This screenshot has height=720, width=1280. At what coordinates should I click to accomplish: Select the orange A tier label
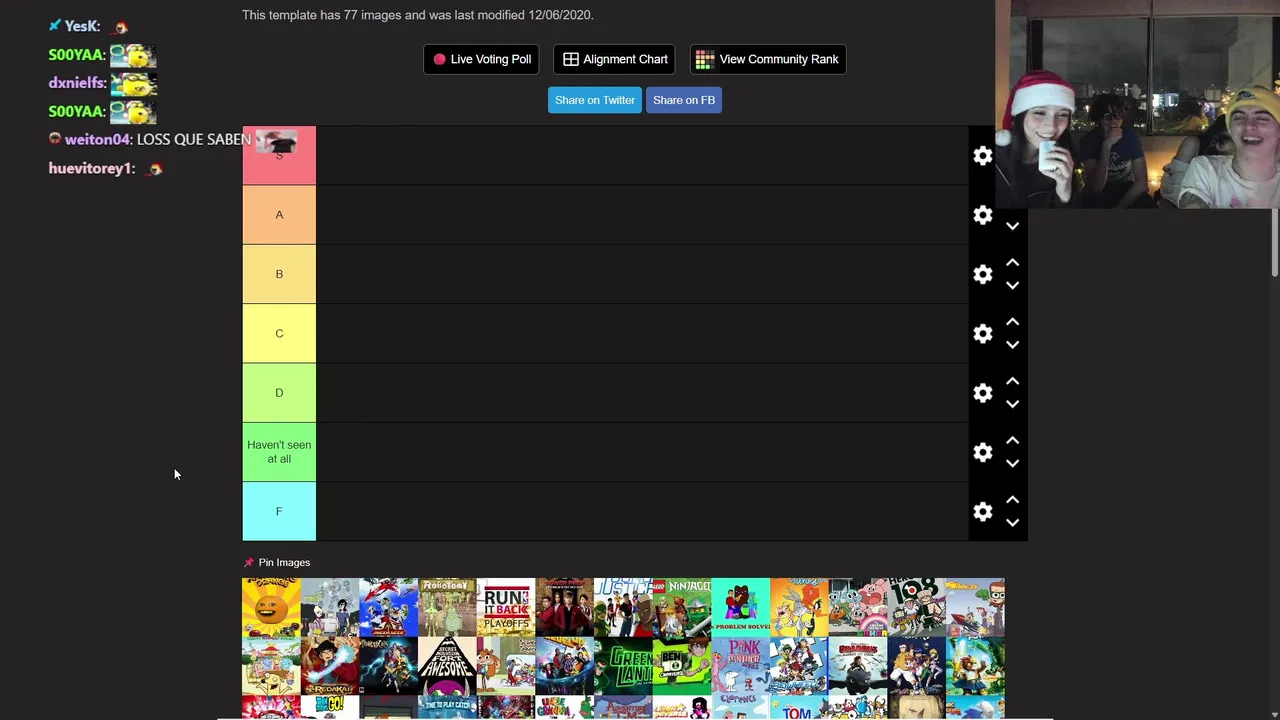(x=279, y=215)
